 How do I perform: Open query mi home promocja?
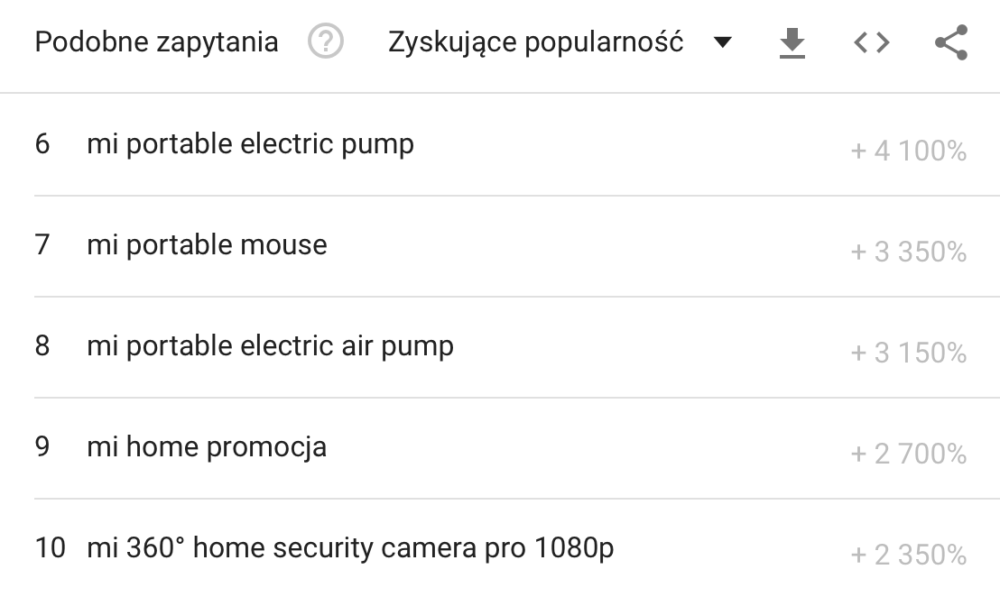(207, 447)
